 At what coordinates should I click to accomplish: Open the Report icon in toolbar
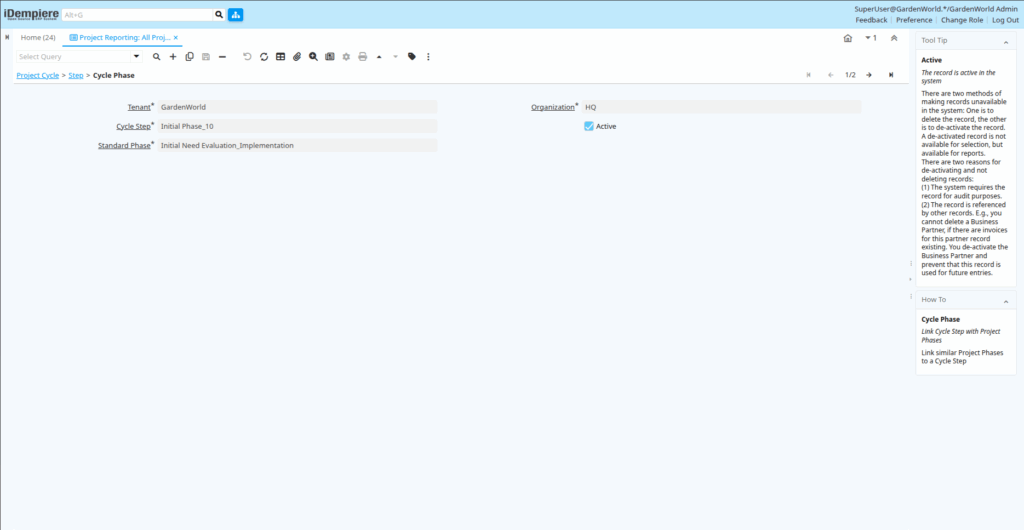pyautogui.click(x=330, y=57)
